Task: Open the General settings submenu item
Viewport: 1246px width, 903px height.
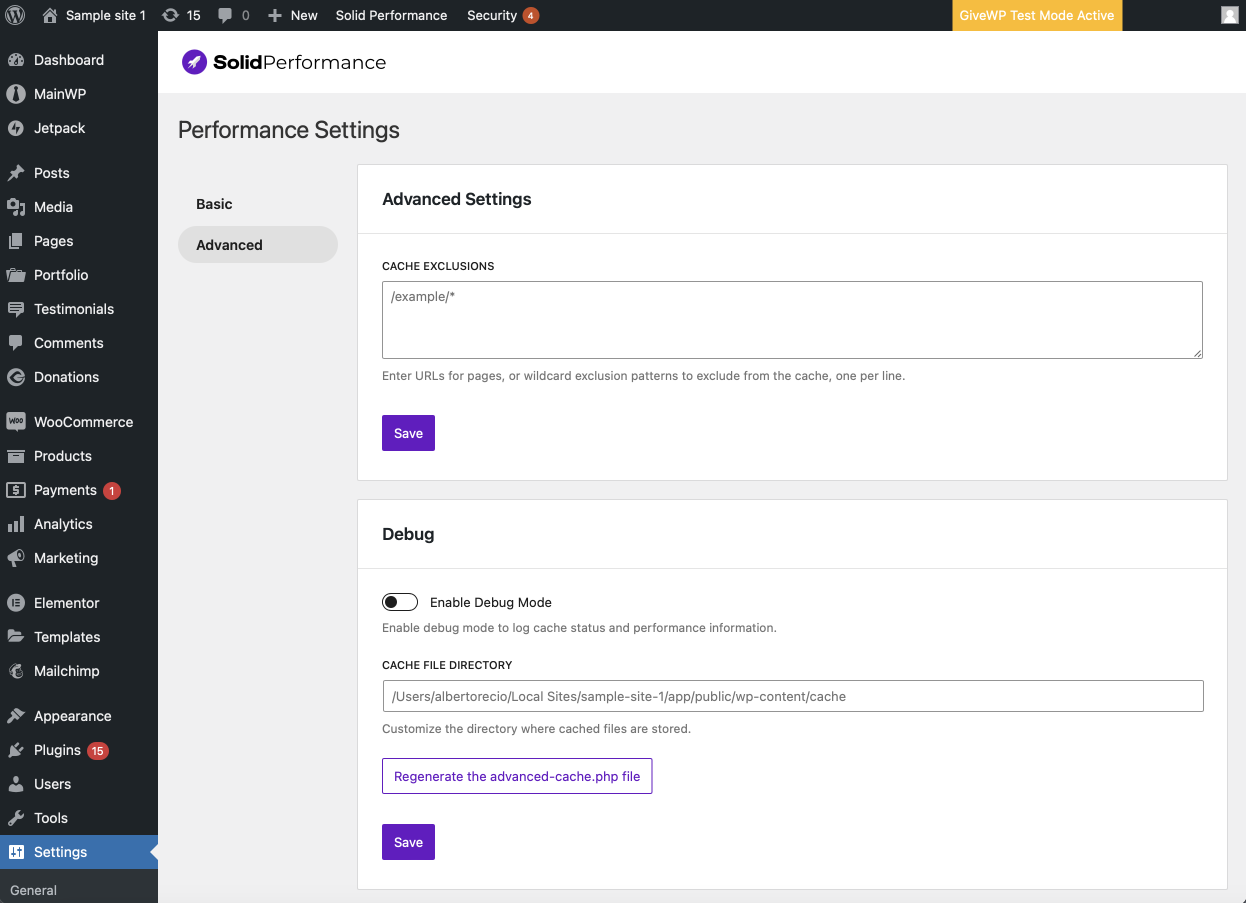Action: pos(34,890)
